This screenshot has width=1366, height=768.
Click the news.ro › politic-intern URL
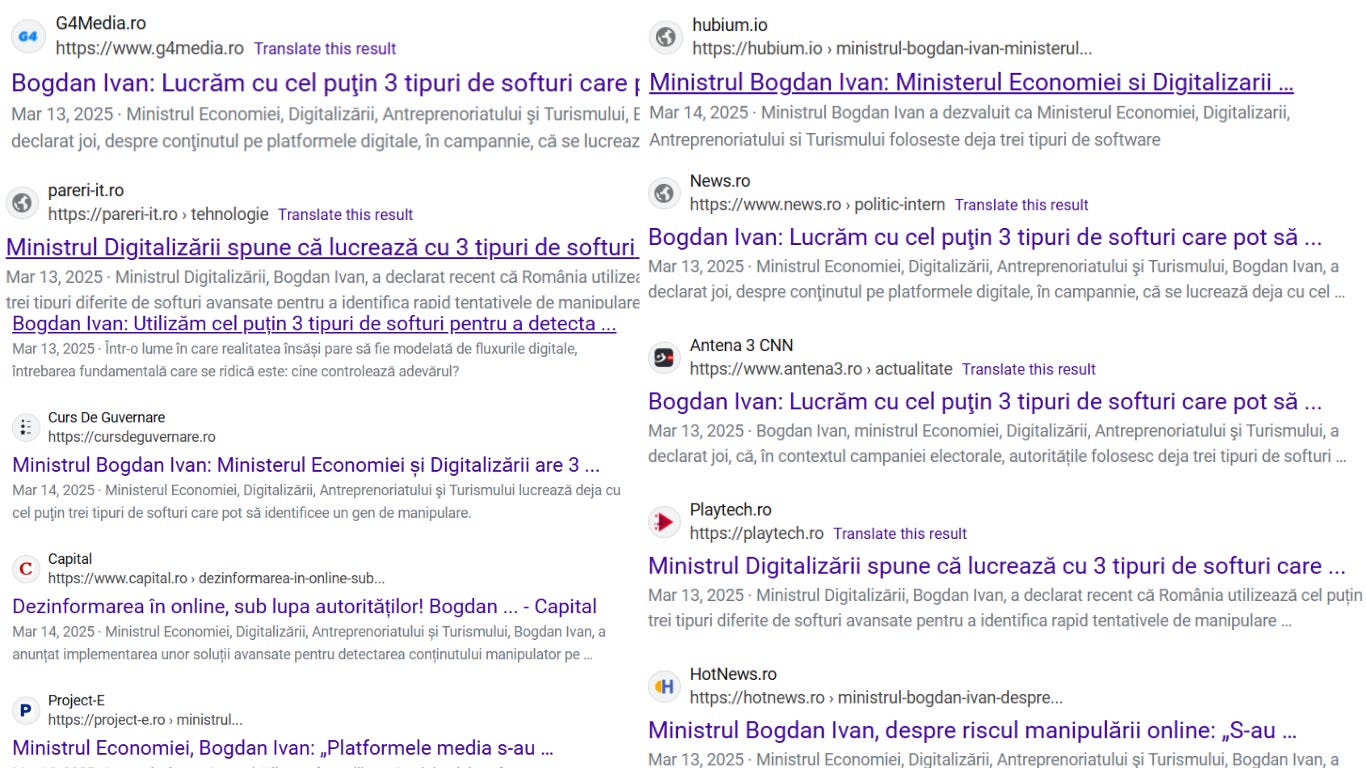point(817,204)
